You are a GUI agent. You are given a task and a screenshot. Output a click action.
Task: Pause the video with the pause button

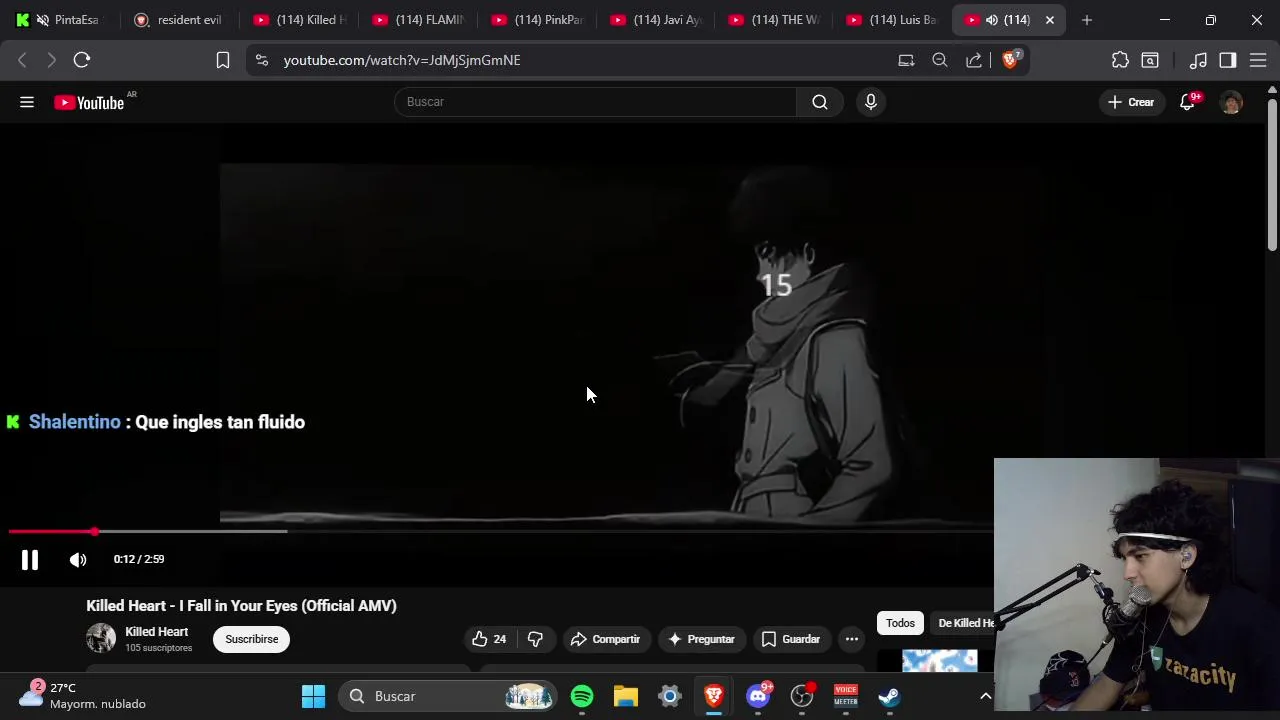[x=30, y=560]
